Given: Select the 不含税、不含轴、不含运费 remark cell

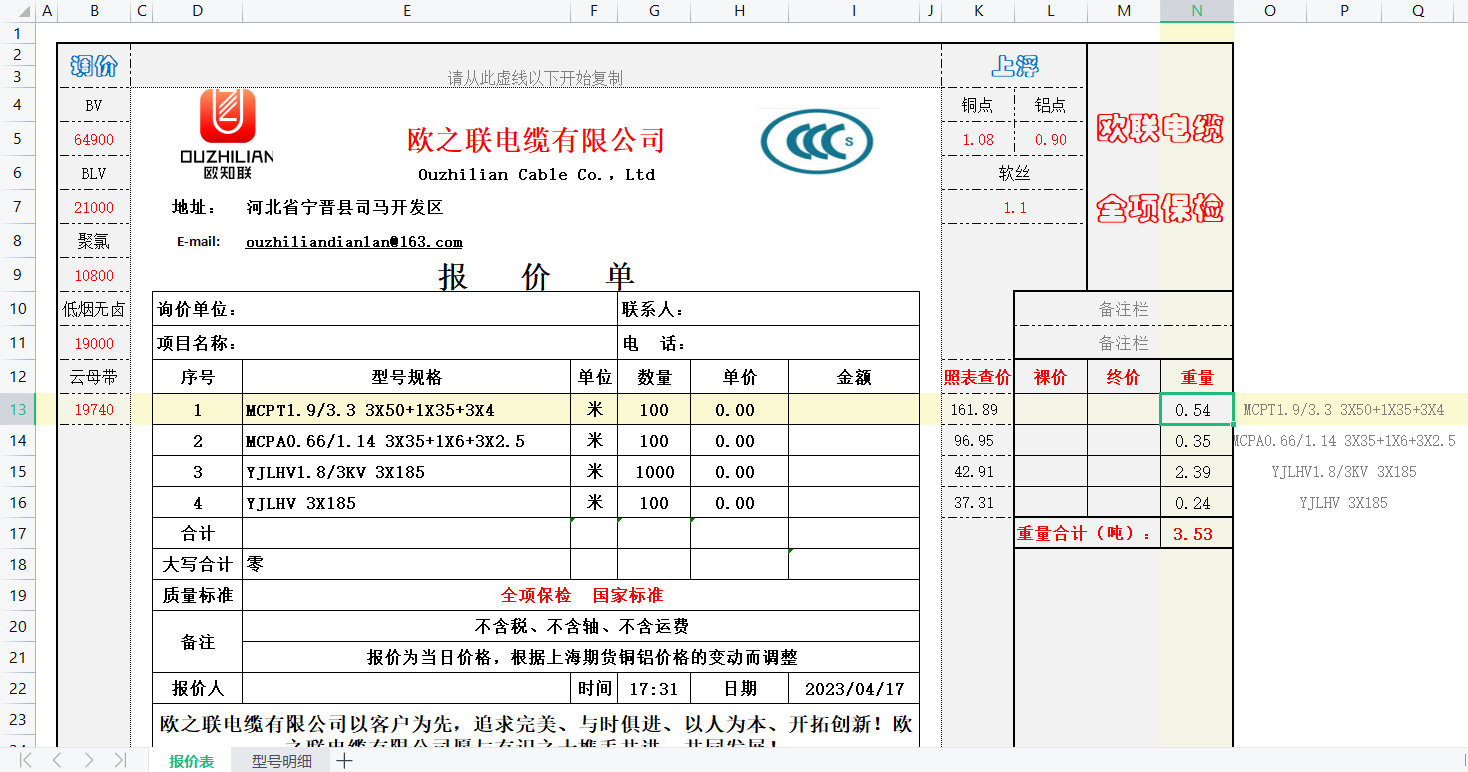Looking at the screenshot, I should [x=581, y=626].
